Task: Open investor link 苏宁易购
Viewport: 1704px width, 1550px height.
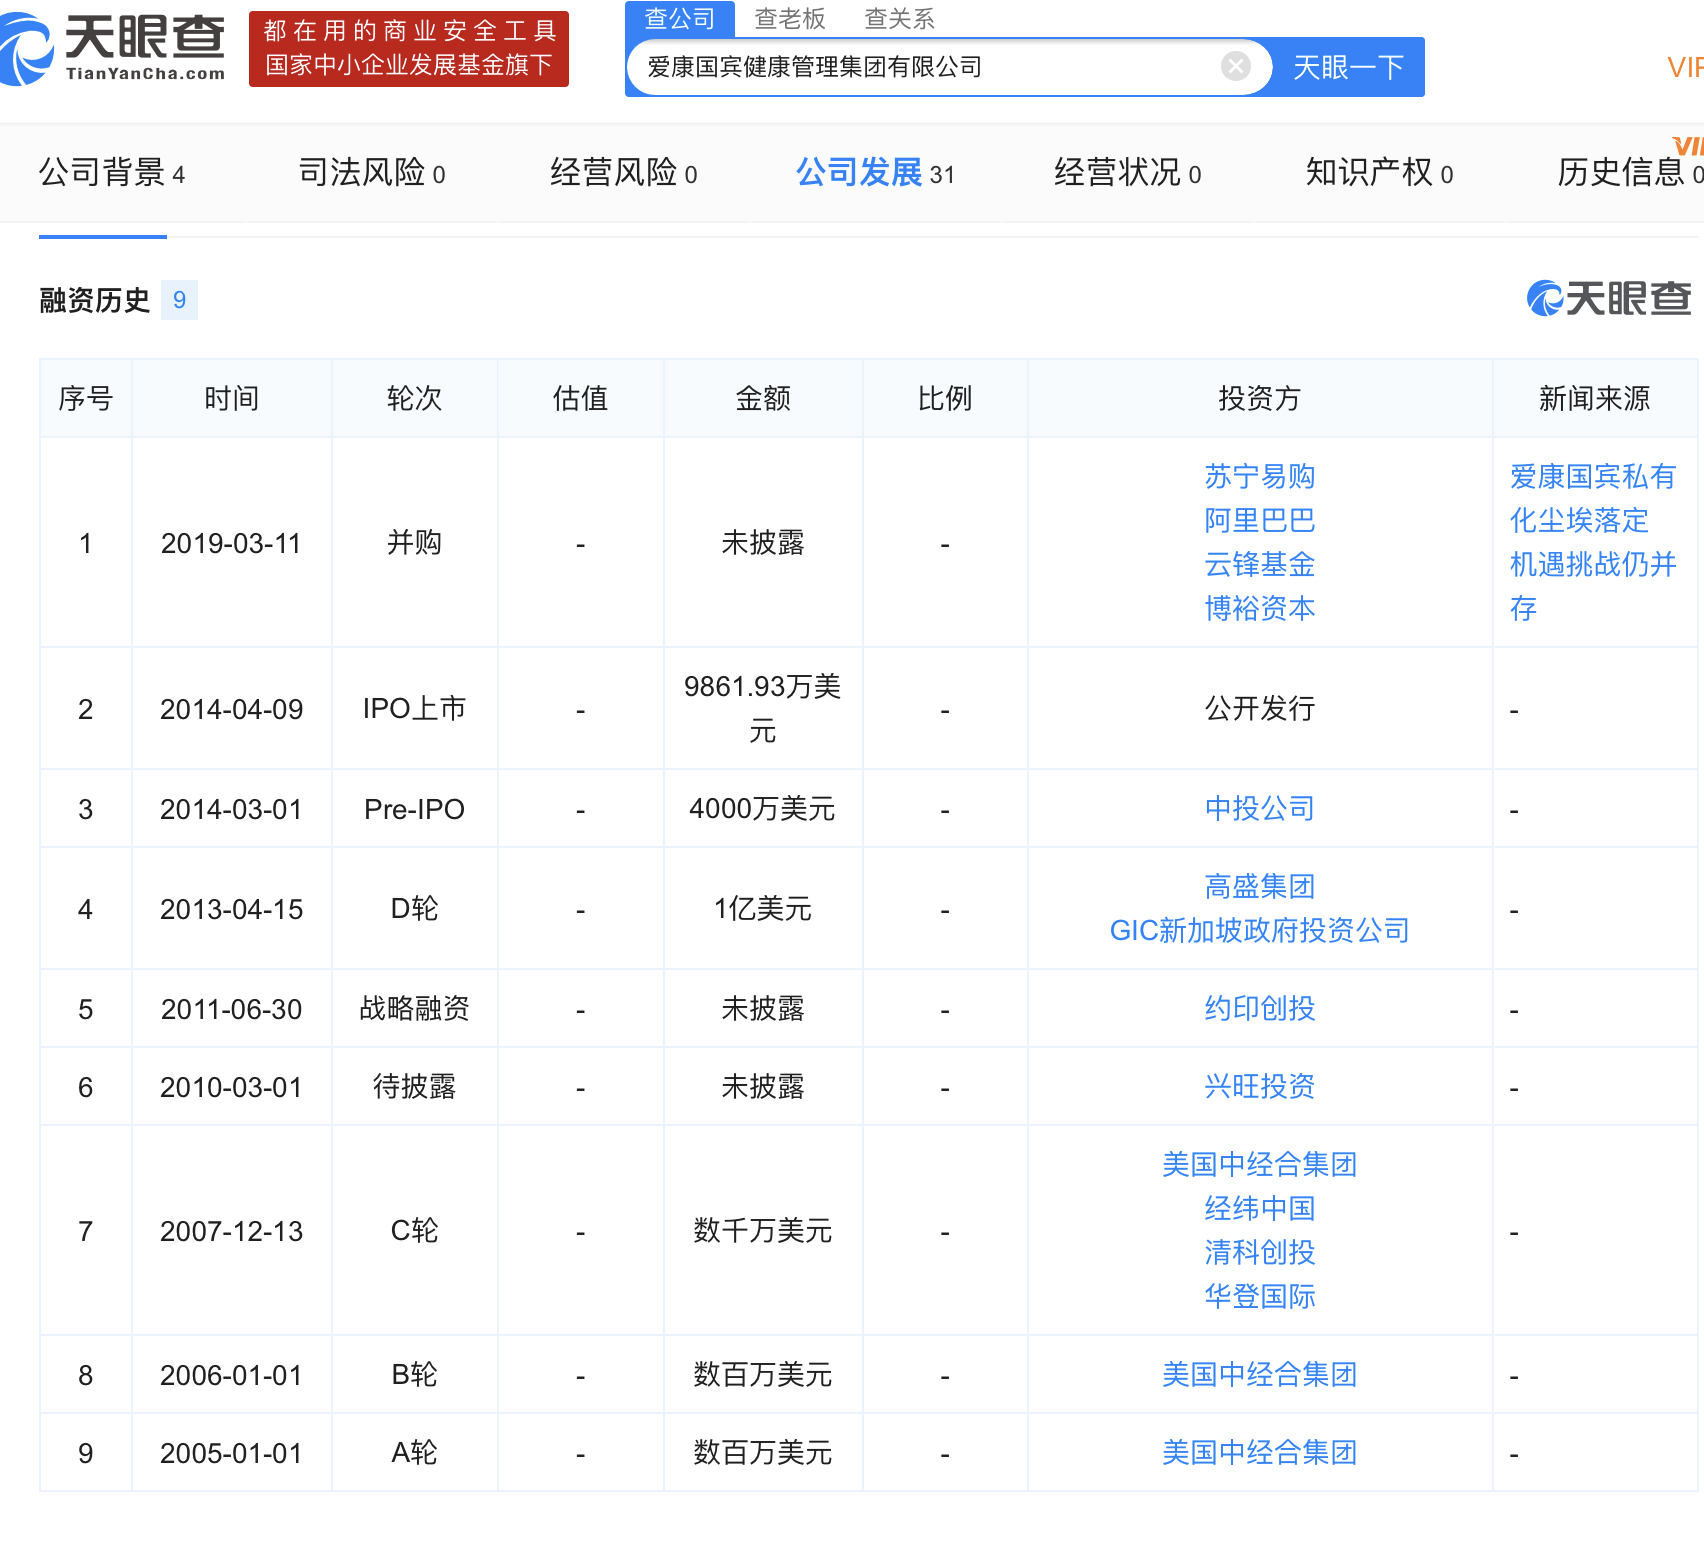Action: [x=1259, y=477]
